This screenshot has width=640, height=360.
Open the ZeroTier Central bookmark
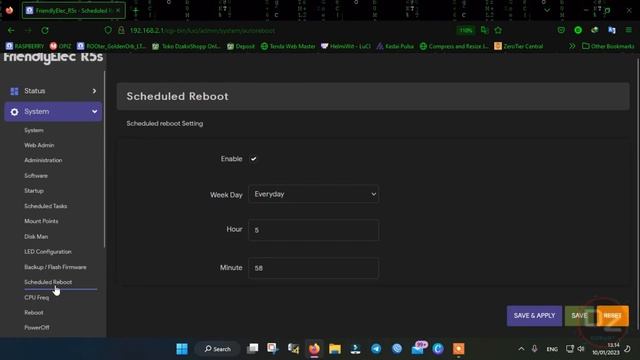coord(519,46)
